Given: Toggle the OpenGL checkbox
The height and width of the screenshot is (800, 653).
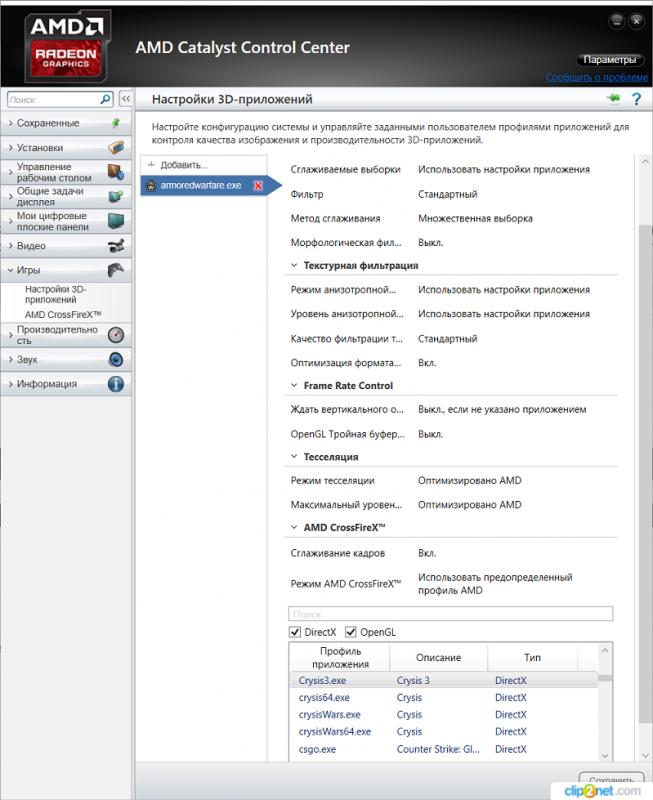Looking at the screenshot, I should (x=351, y=632).
